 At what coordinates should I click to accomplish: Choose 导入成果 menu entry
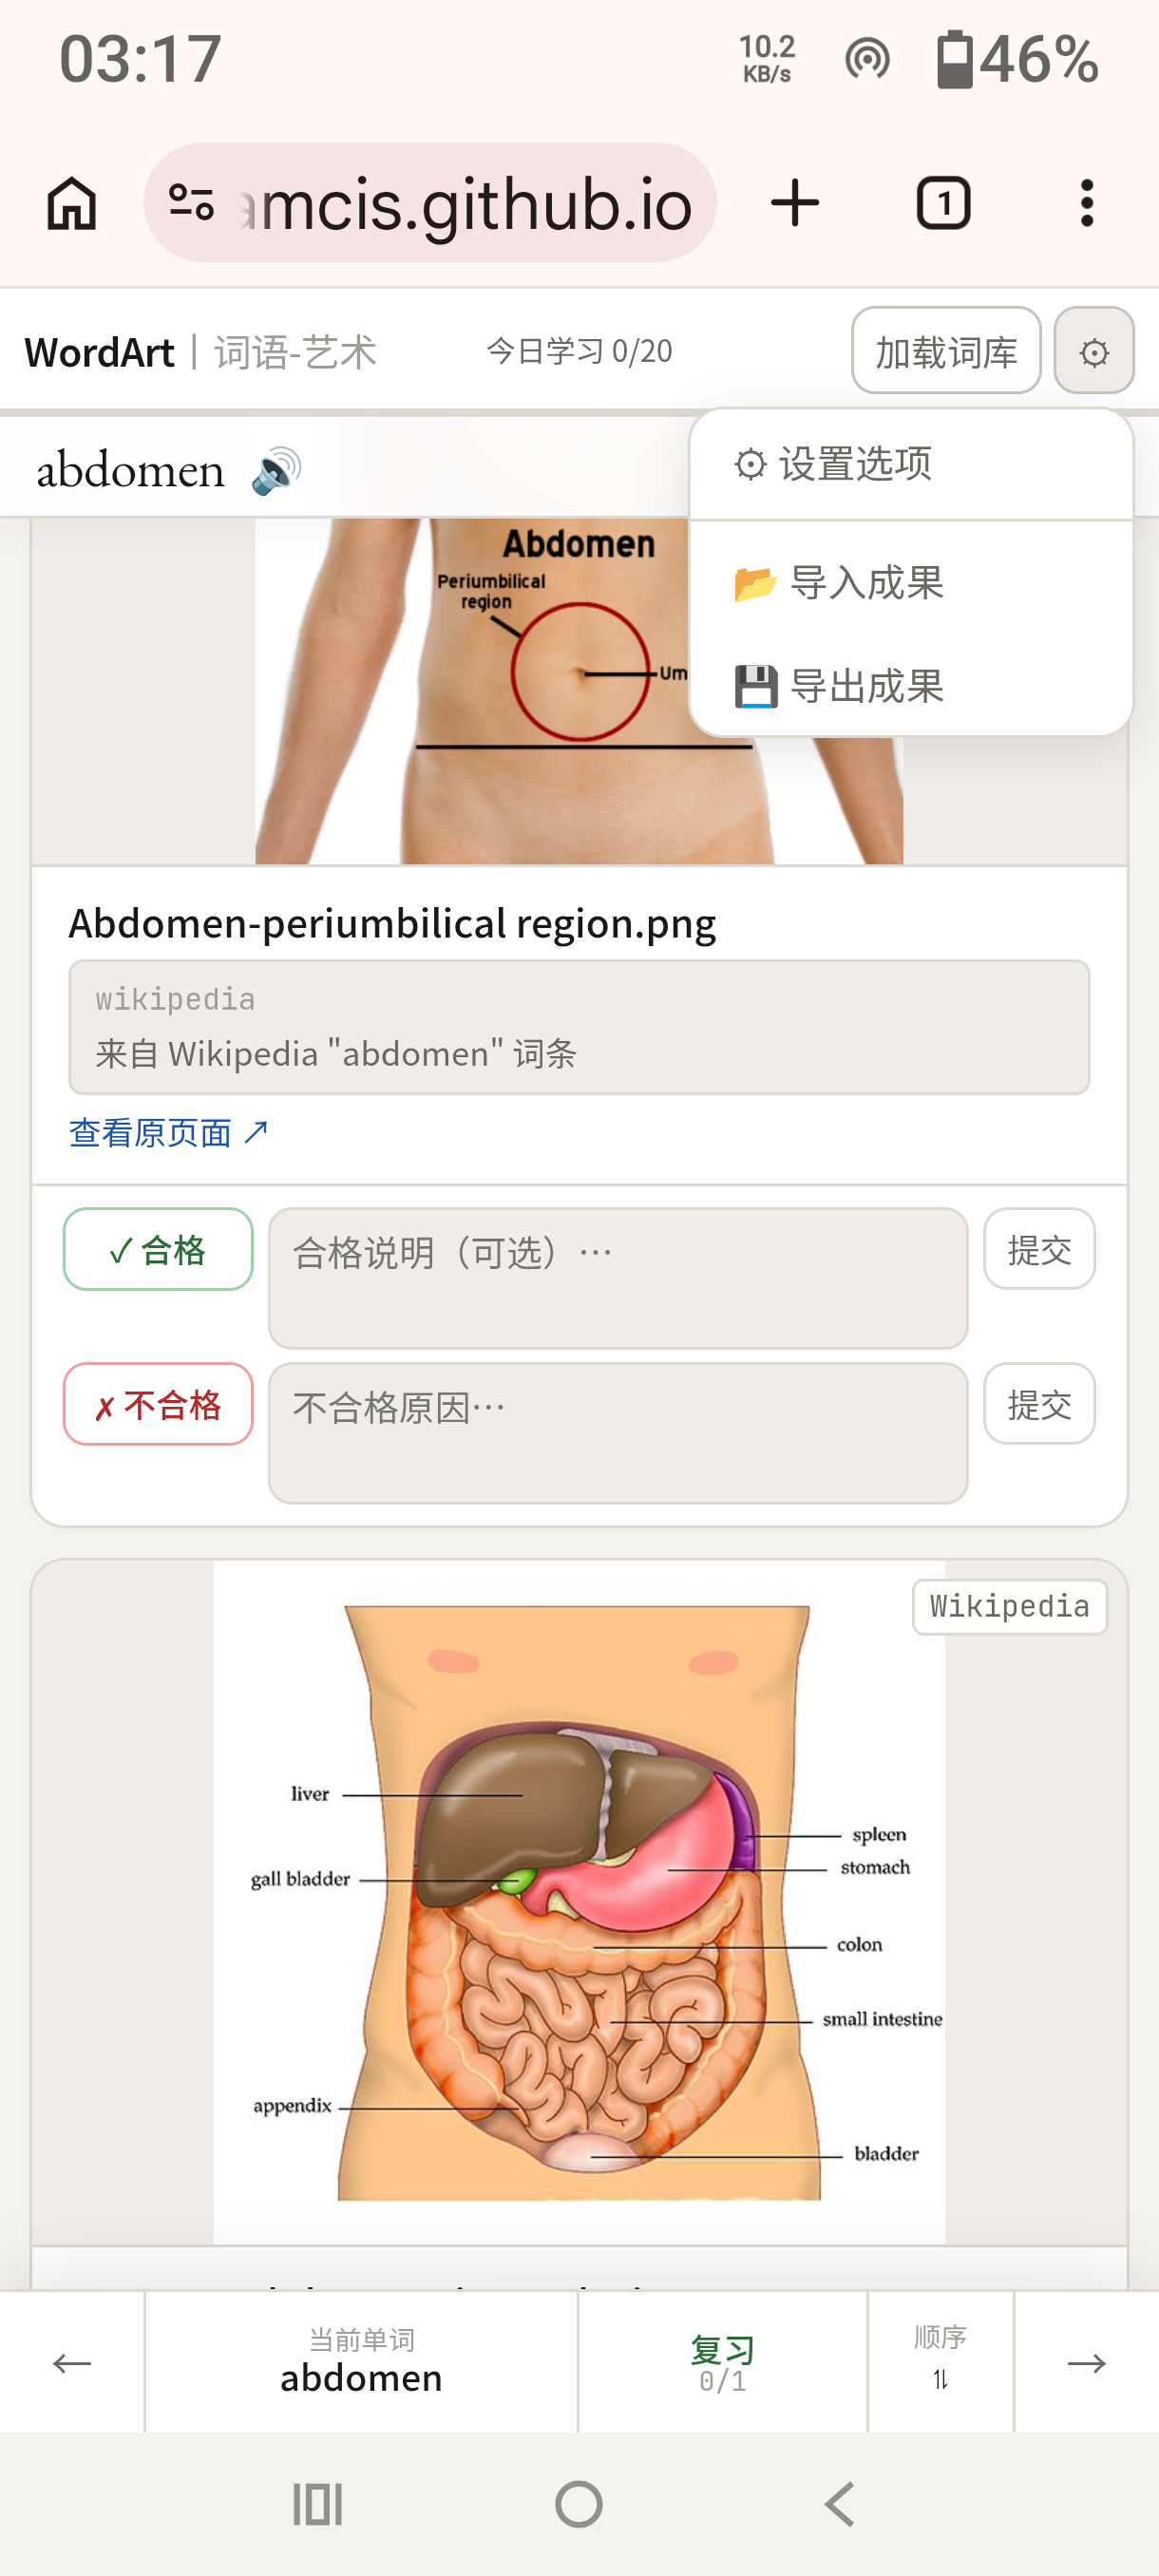tap(840, 582)
